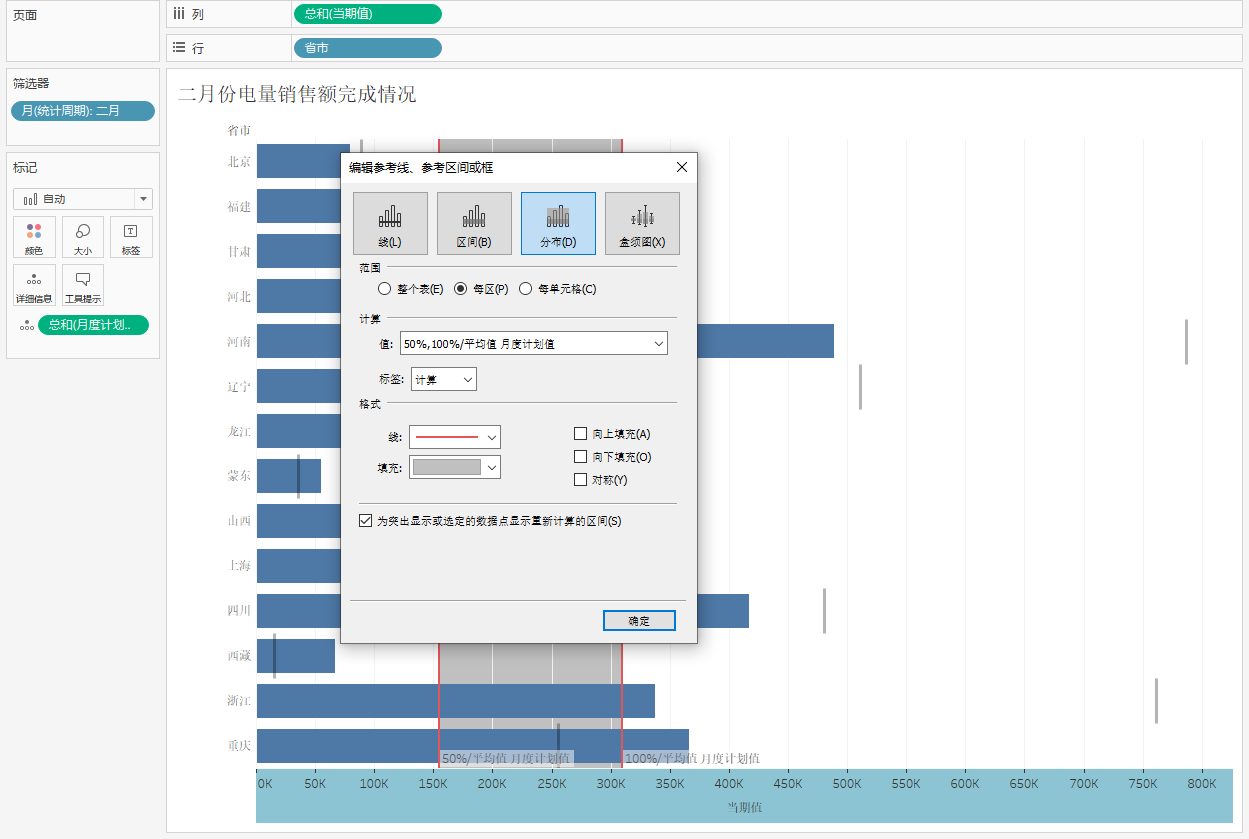Click the 省市 column header

click(x=239, y=130)
